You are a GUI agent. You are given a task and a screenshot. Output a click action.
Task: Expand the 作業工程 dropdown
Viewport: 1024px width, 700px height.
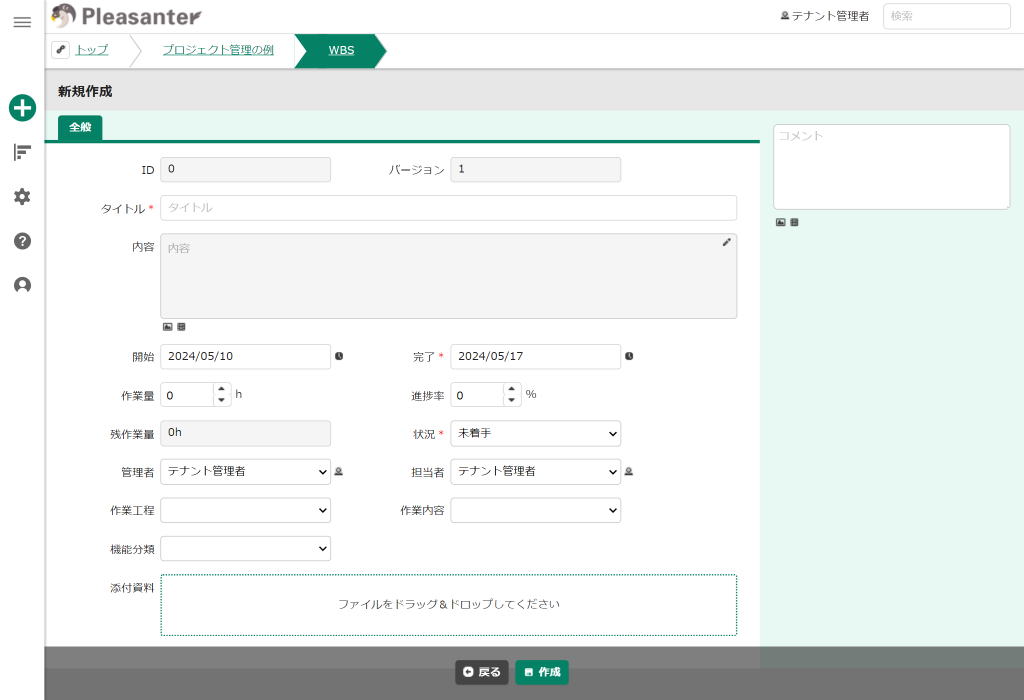246,511
